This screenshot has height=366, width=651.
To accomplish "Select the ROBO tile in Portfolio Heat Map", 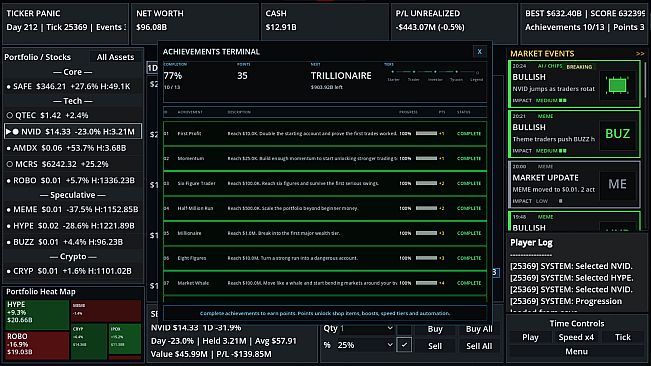I will point(37,345).
